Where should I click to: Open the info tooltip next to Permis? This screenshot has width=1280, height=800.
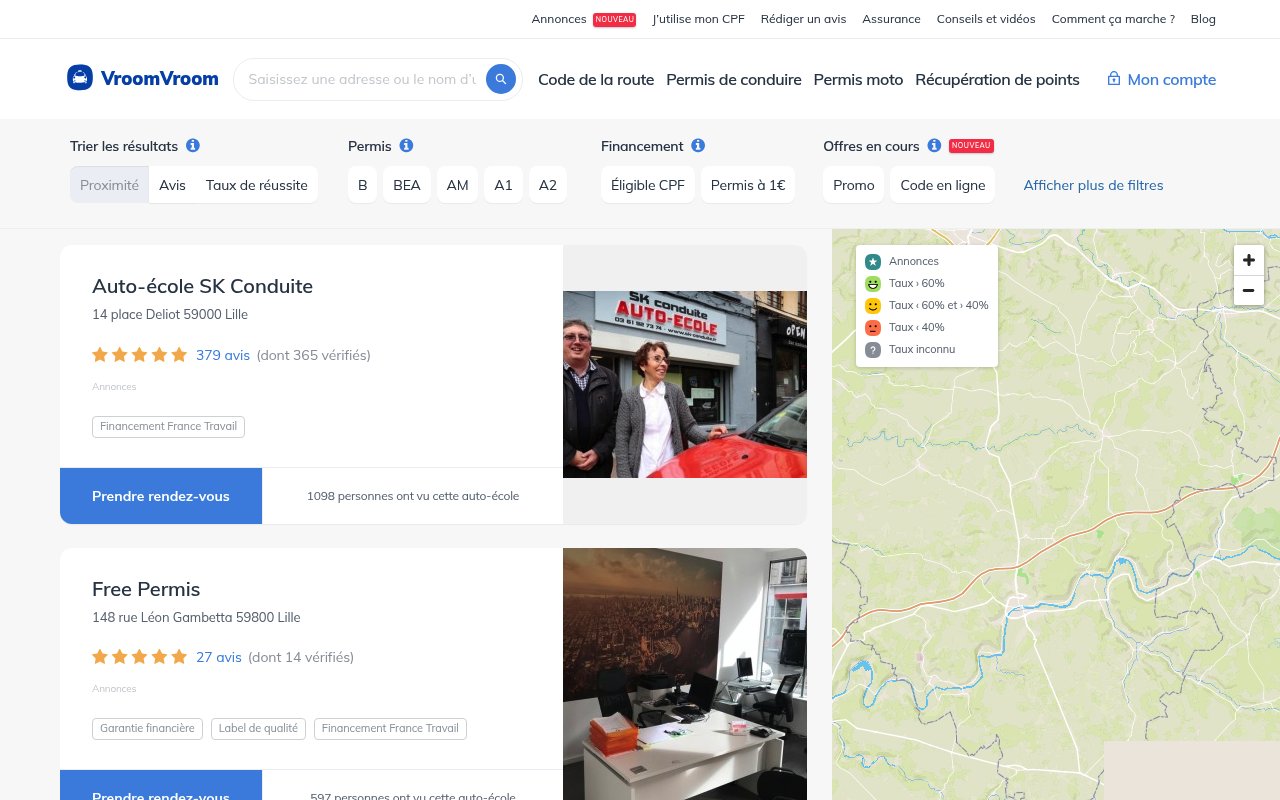(406, 145)
